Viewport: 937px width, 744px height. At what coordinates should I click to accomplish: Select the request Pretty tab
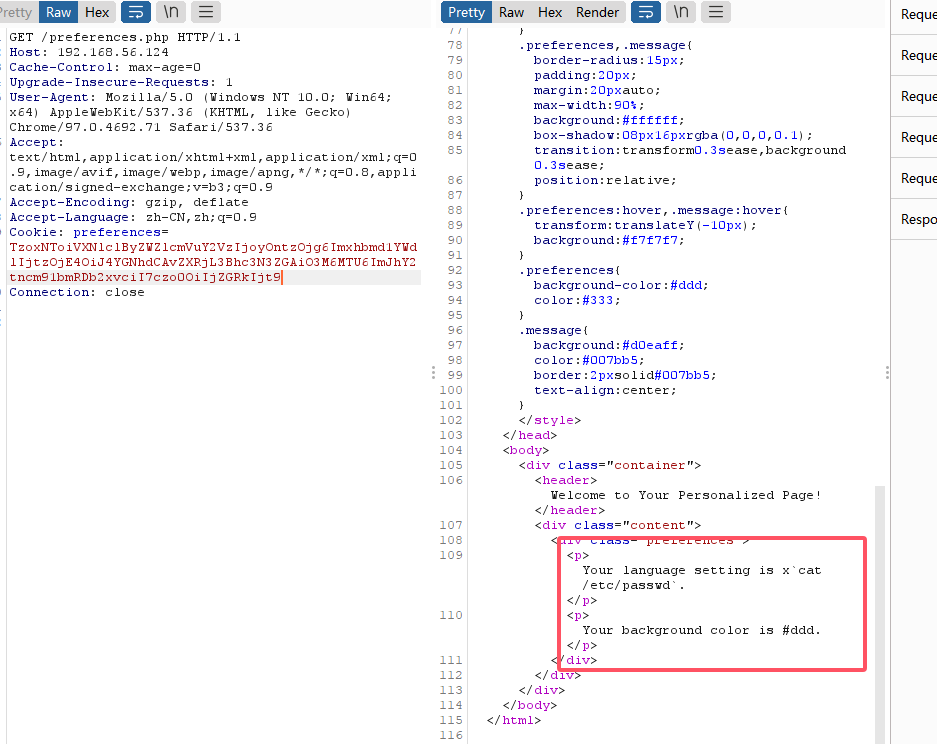pyautogui.click(x=16, y=12)
